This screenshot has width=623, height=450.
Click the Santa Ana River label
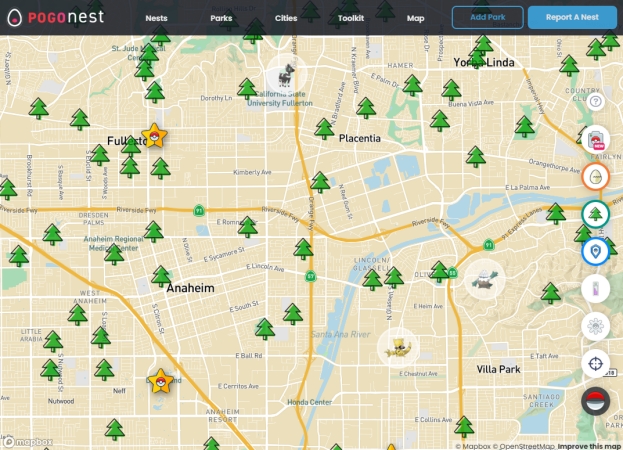341,334
